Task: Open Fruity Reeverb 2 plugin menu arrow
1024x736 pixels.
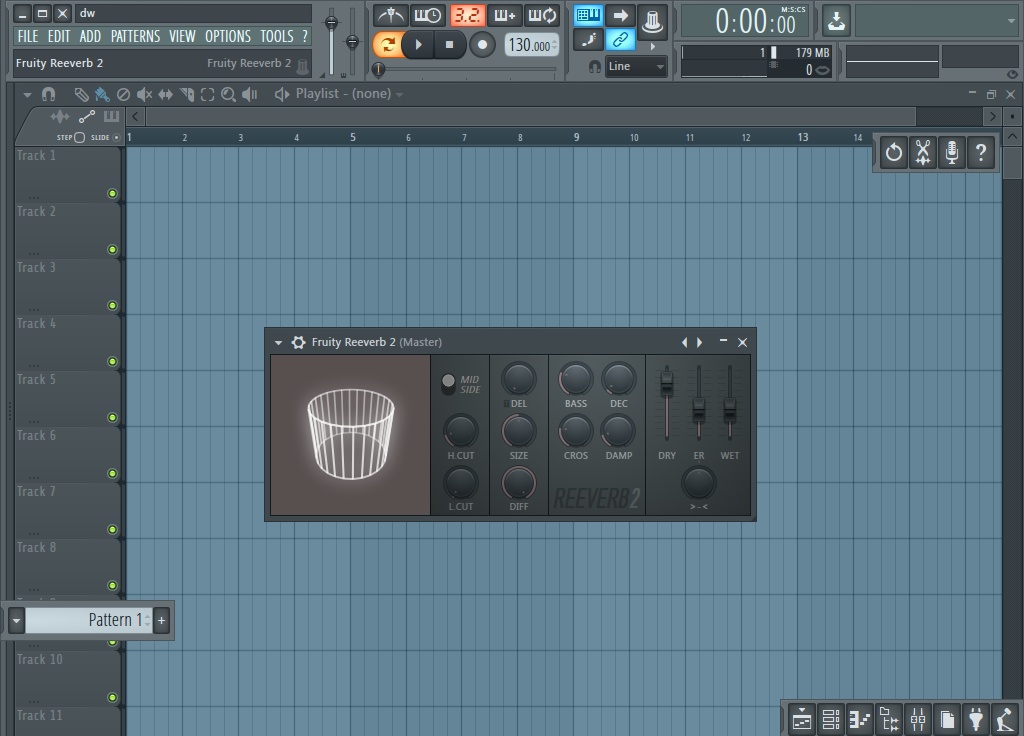Action: (278, 342)
